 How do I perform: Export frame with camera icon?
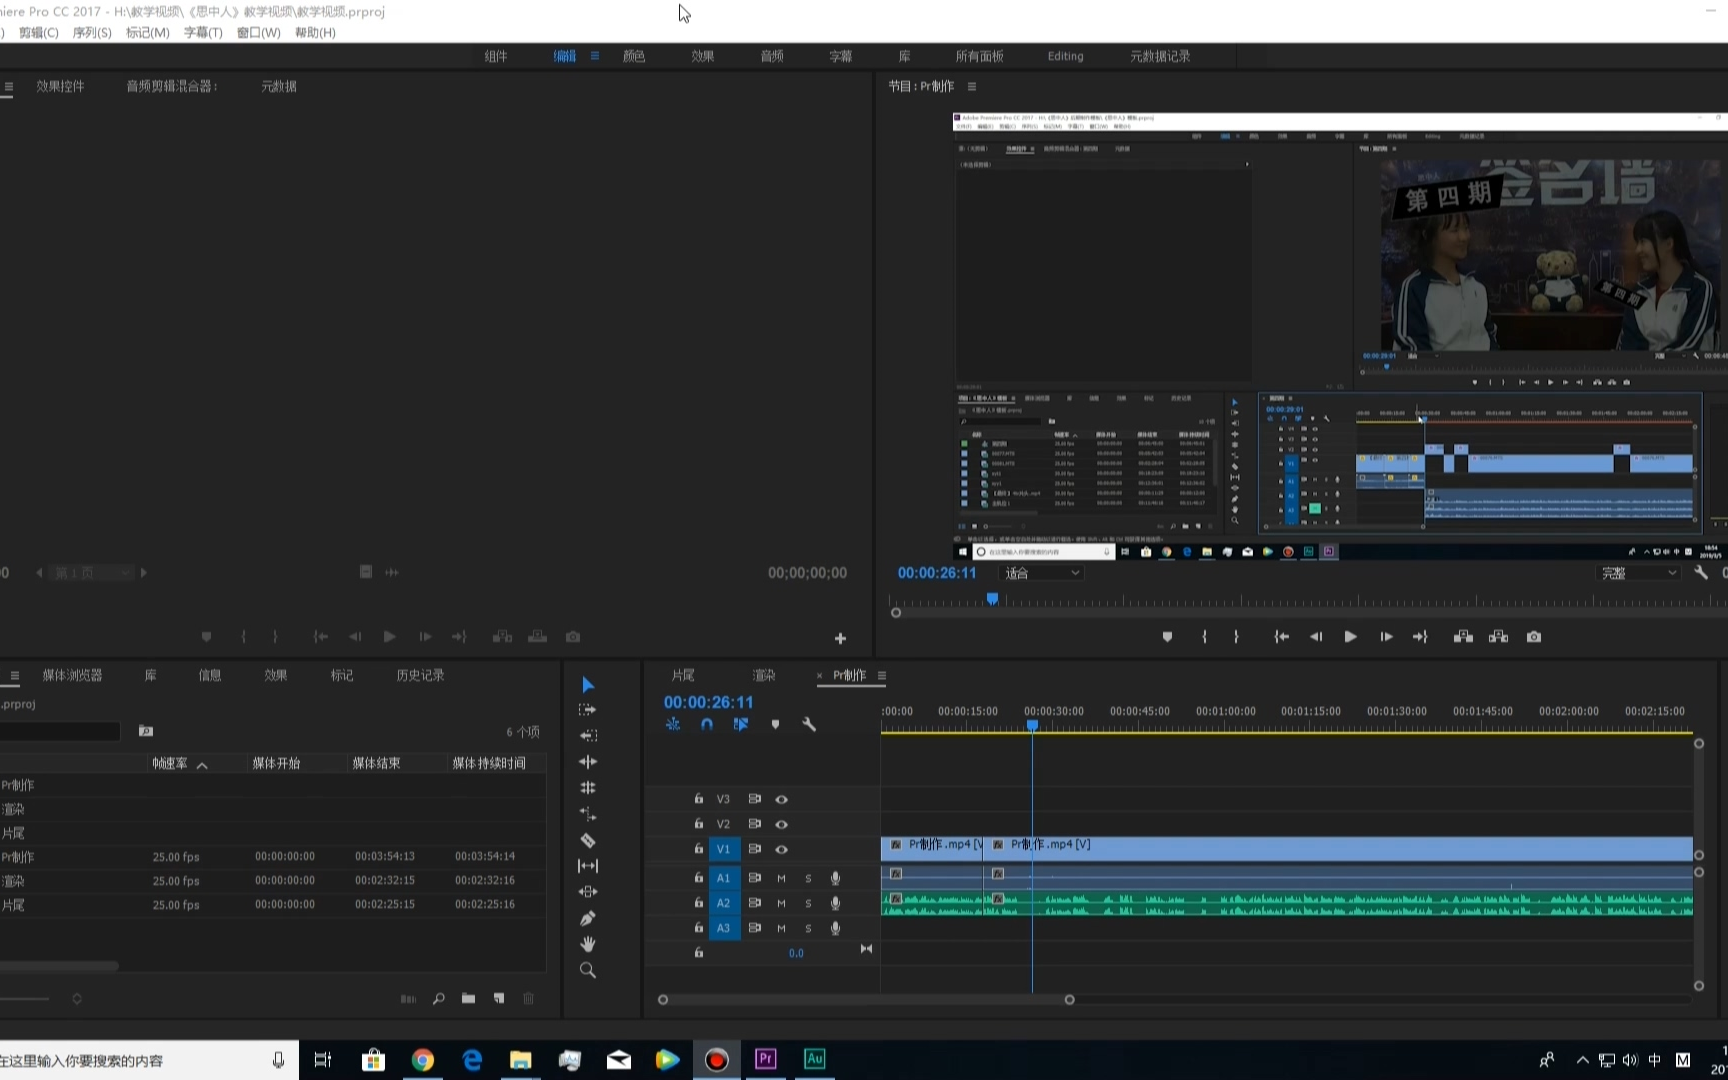(1534, 637)
